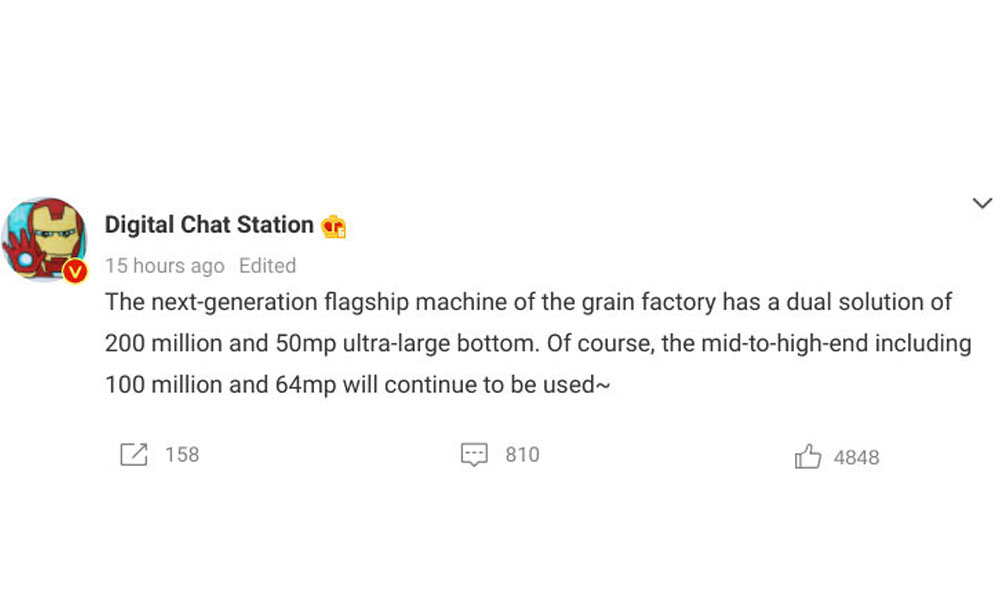Open the Iron Man profile avatar
This screenshot has width=1000, height=600.
tap(42, 238)
